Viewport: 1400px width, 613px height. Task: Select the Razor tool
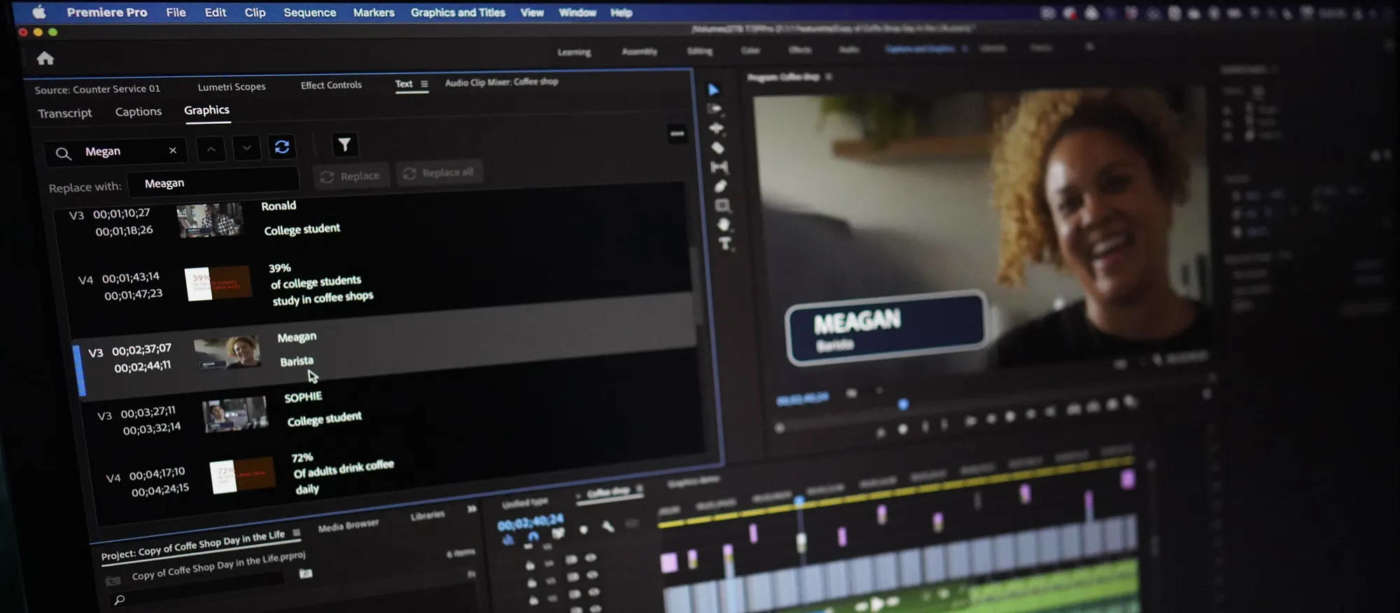(717, 148)
